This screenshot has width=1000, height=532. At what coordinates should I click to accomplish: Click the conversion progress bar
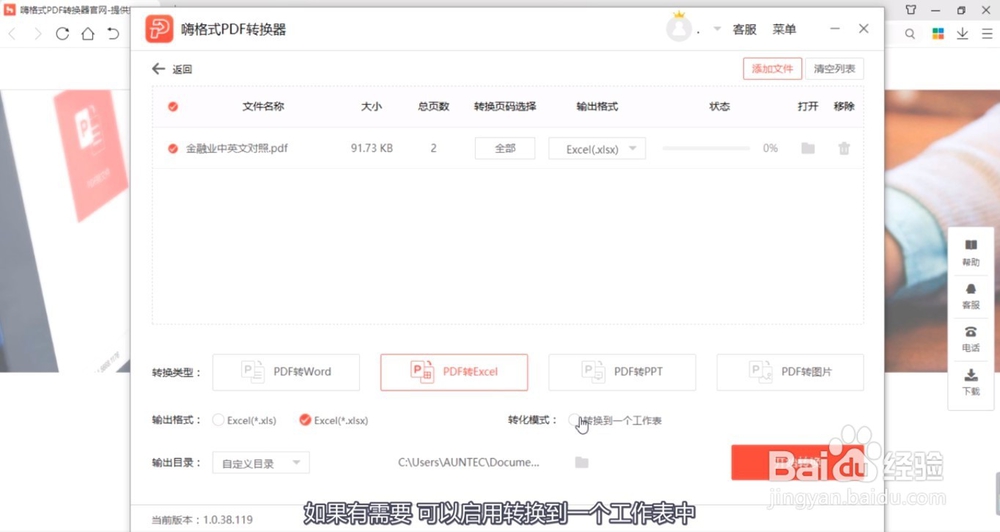[706, 149]
